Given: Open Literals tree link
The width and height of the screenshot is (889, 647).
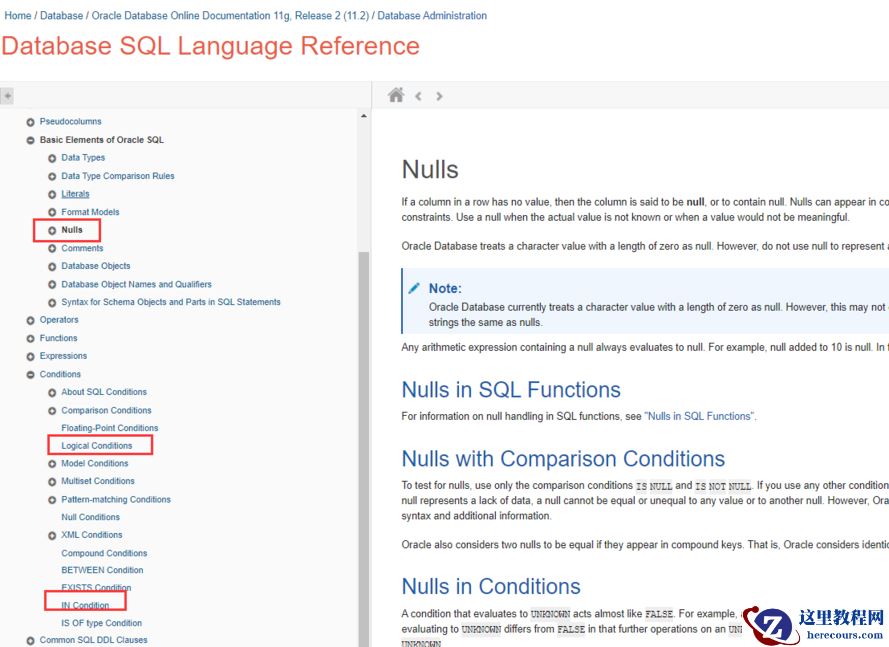Looking at the screenshot, I should point(75,194).
